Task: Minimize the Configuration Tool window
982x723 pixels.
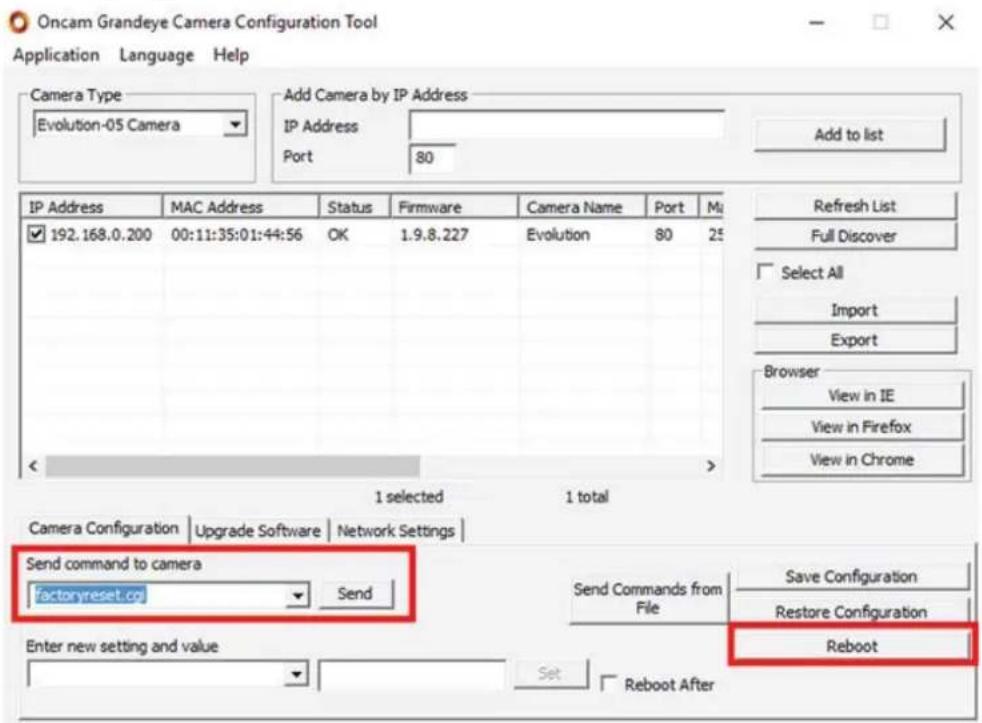Action: tap(817, 23)
